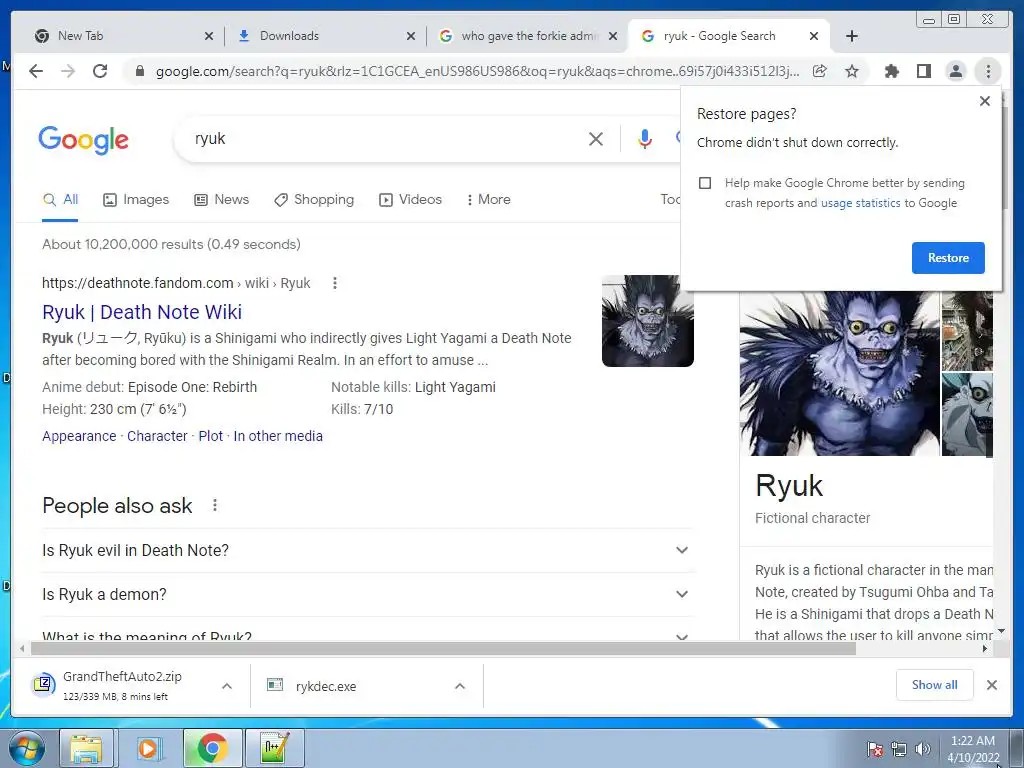The height and width of the screenshot is (768, 1024).
Task: Enable sending crash reports checkbox
Action: pos(705,183)
